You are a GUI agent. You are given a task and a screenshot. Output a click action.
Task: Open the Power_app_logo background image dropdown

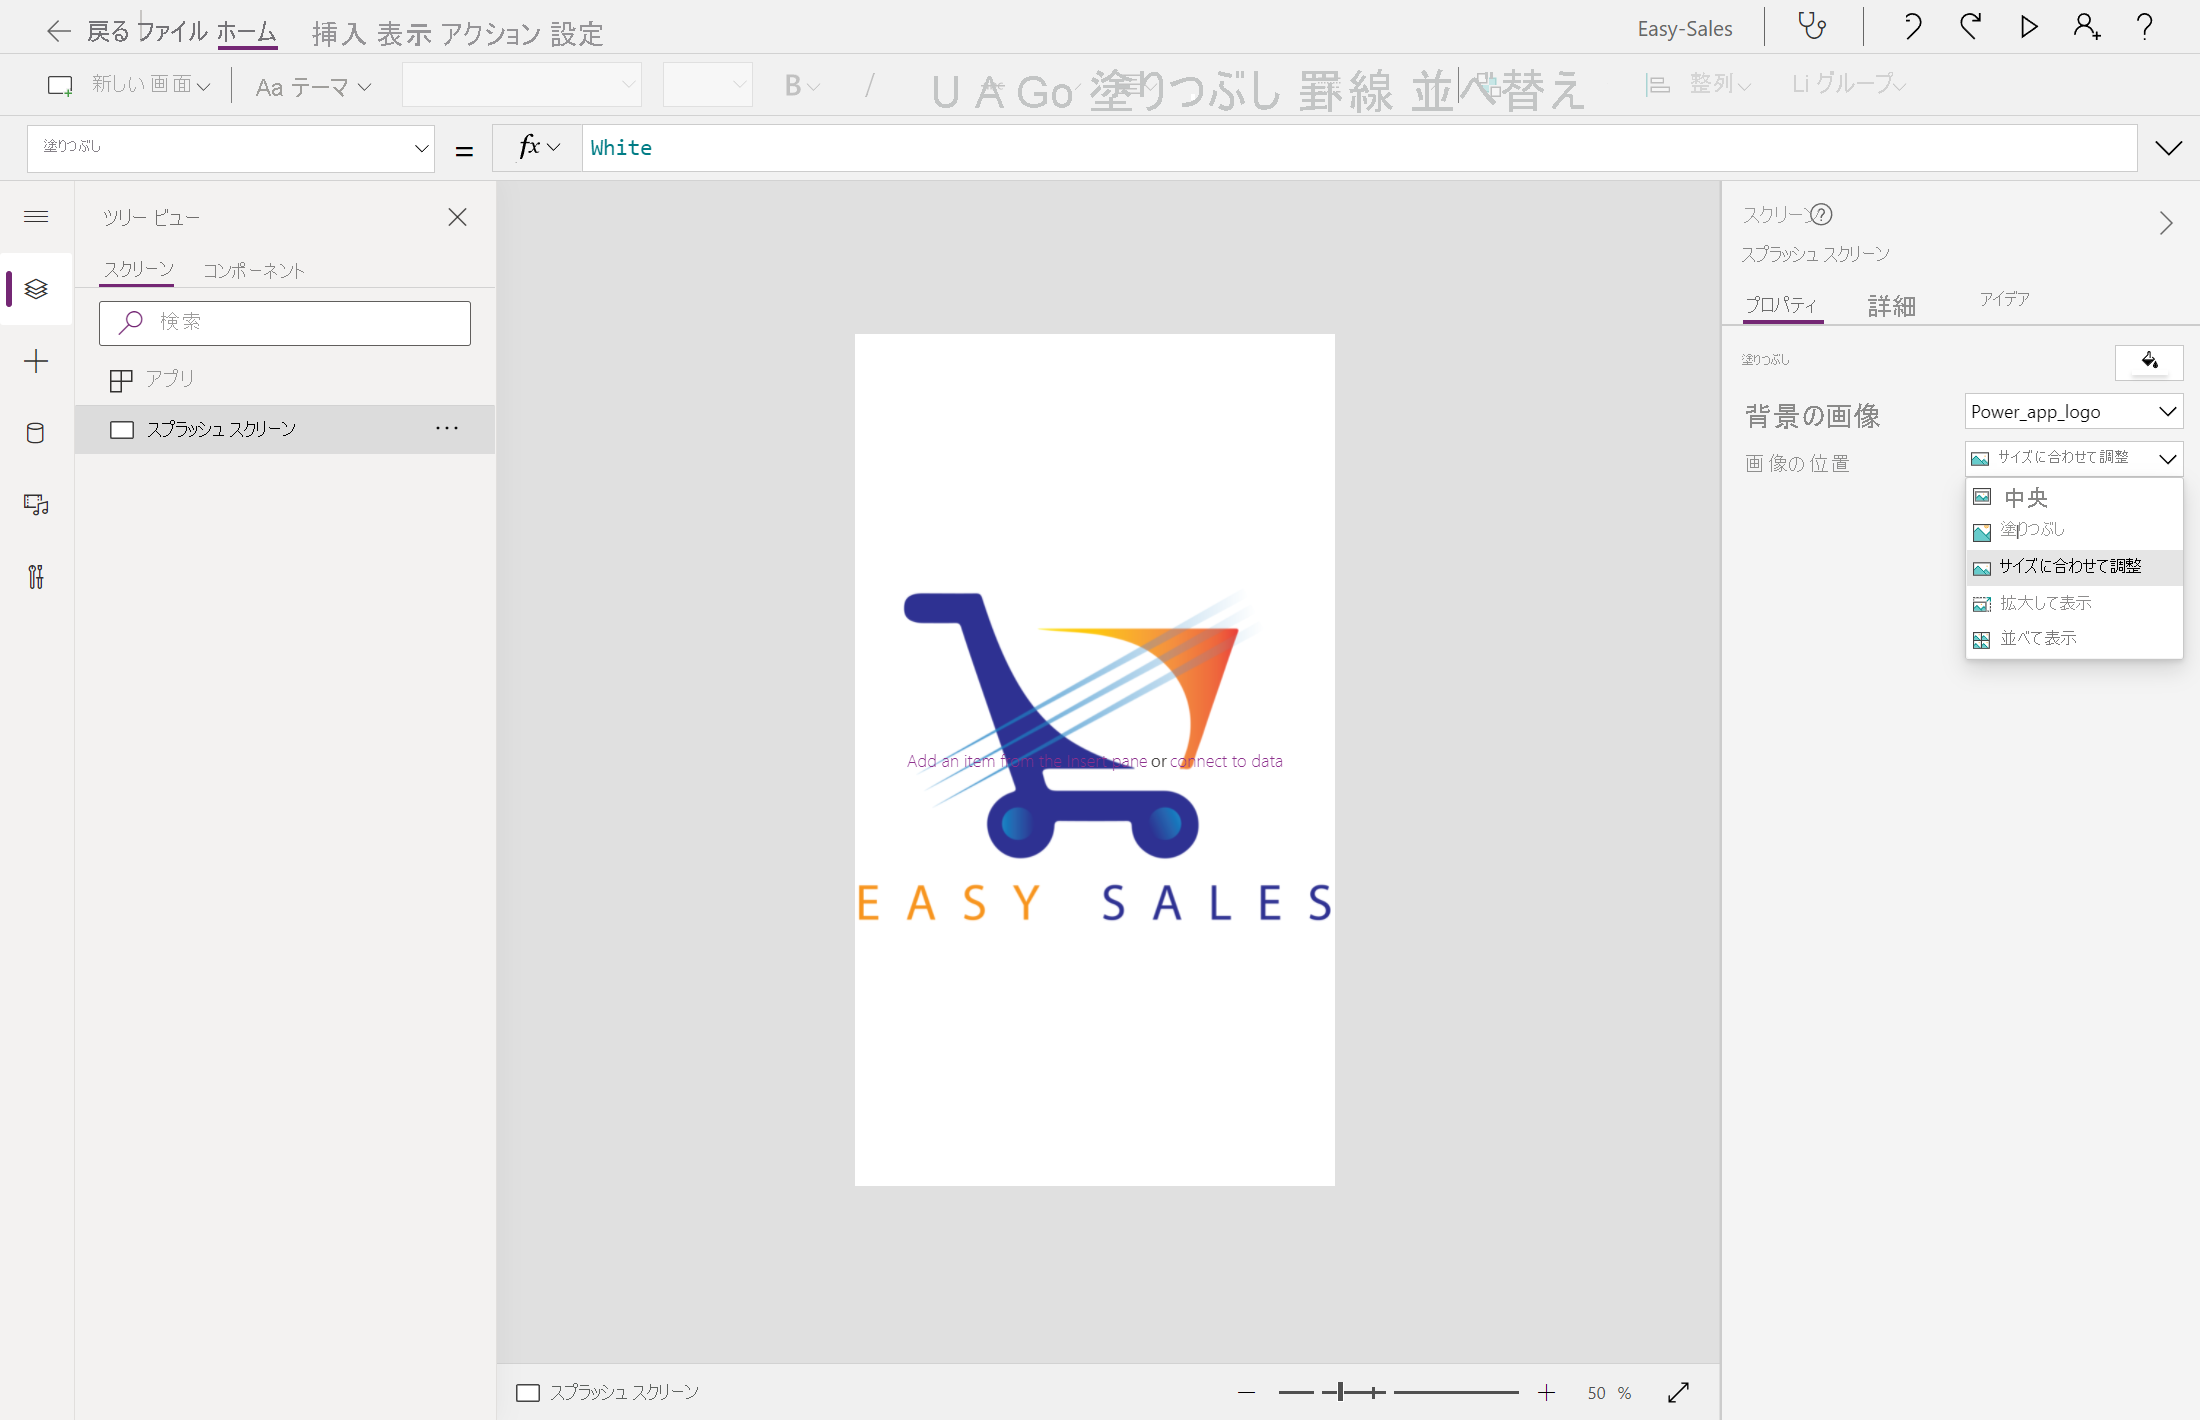click(x=2073, y=411)
